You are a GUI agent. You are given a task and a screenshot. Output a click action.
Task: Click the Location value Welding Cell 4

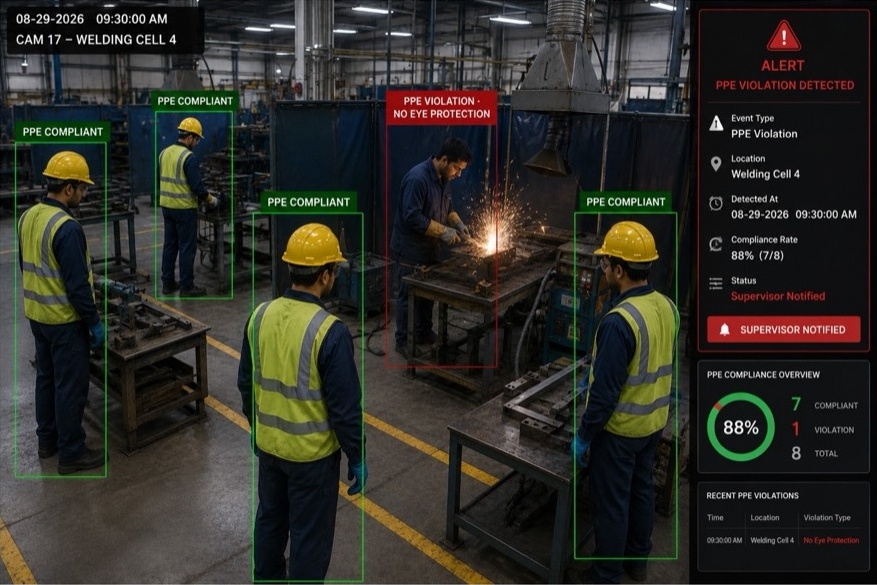pos(765,174)
